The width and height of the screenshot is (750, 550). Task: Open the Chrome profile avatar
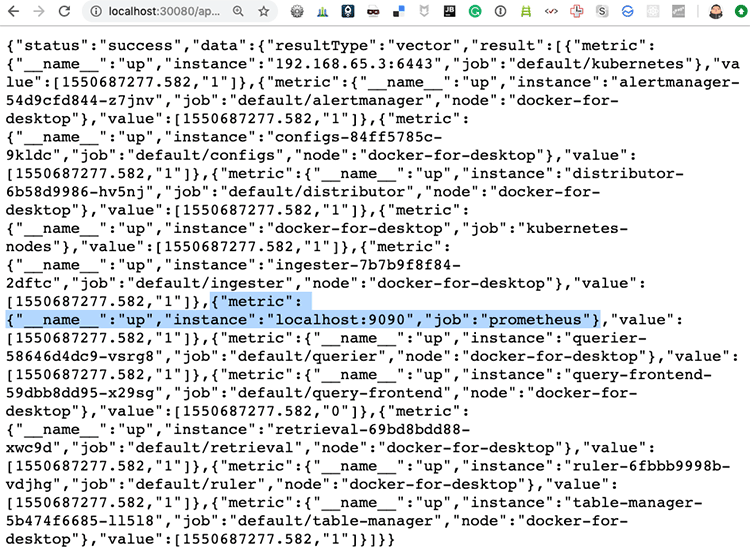click(716, 11)
